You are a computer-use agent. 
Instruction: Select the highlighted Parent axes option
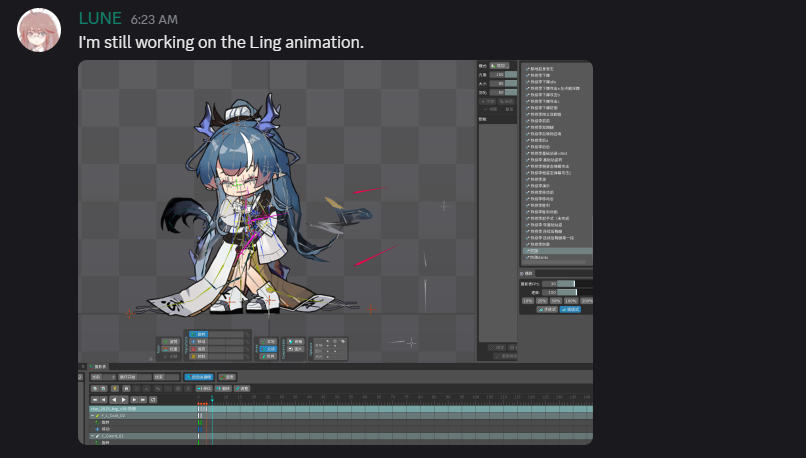[268, 349]
